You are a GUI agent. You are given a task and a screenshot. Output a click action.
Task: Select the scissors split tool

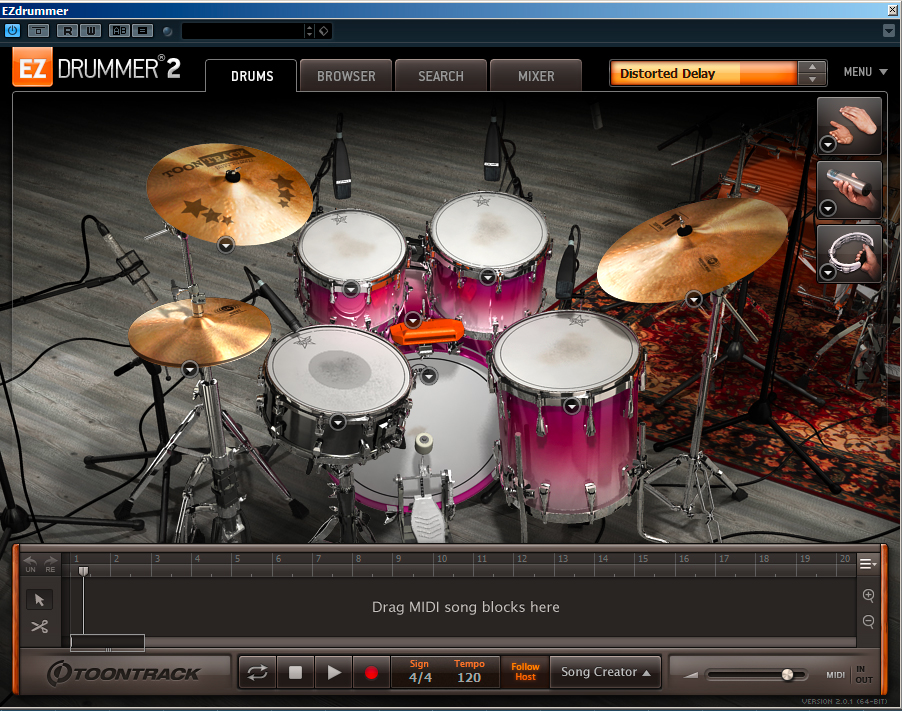point(39,626)
